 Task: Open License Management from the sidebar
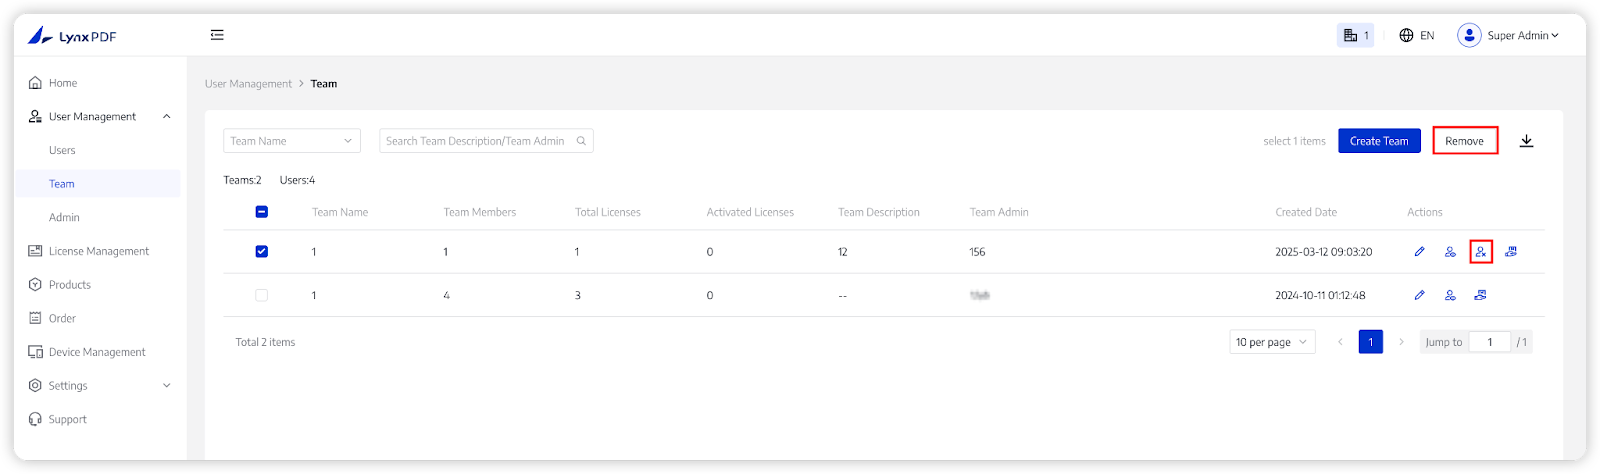click(x=98, y=251)
